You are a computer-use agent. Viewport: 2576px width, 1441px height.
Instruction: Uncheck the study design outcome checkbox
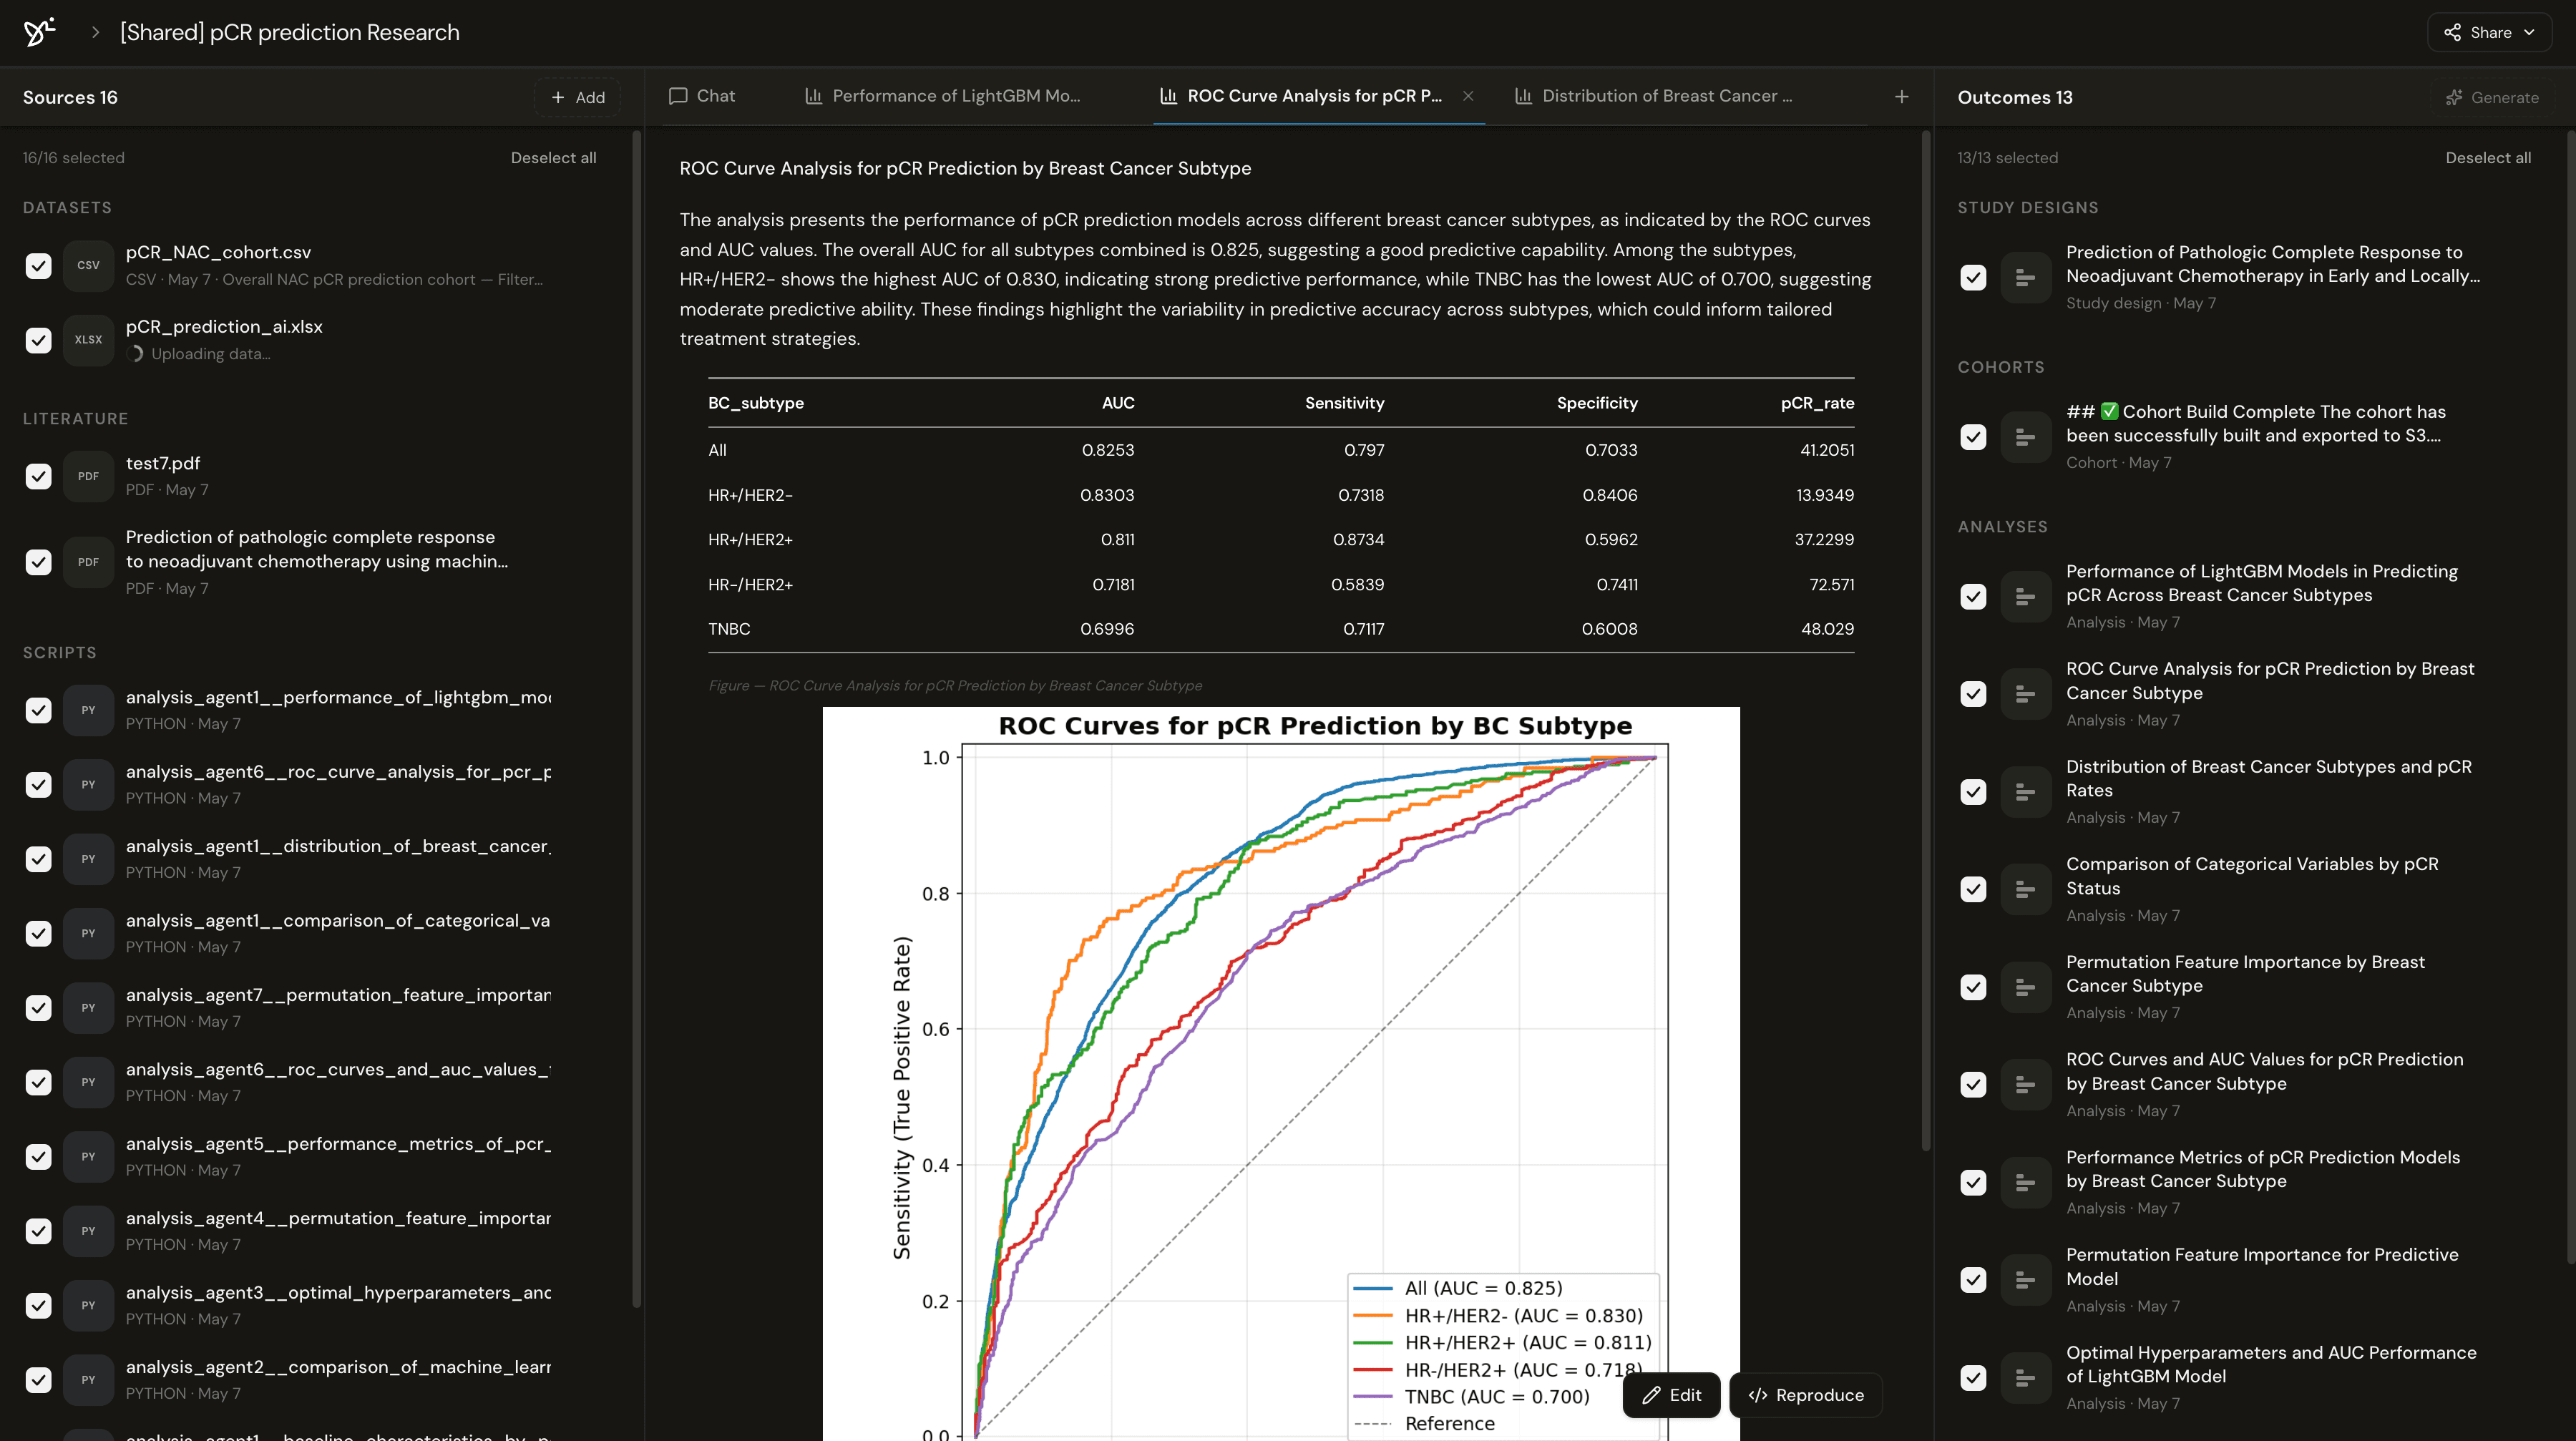tap(1973, 278)
